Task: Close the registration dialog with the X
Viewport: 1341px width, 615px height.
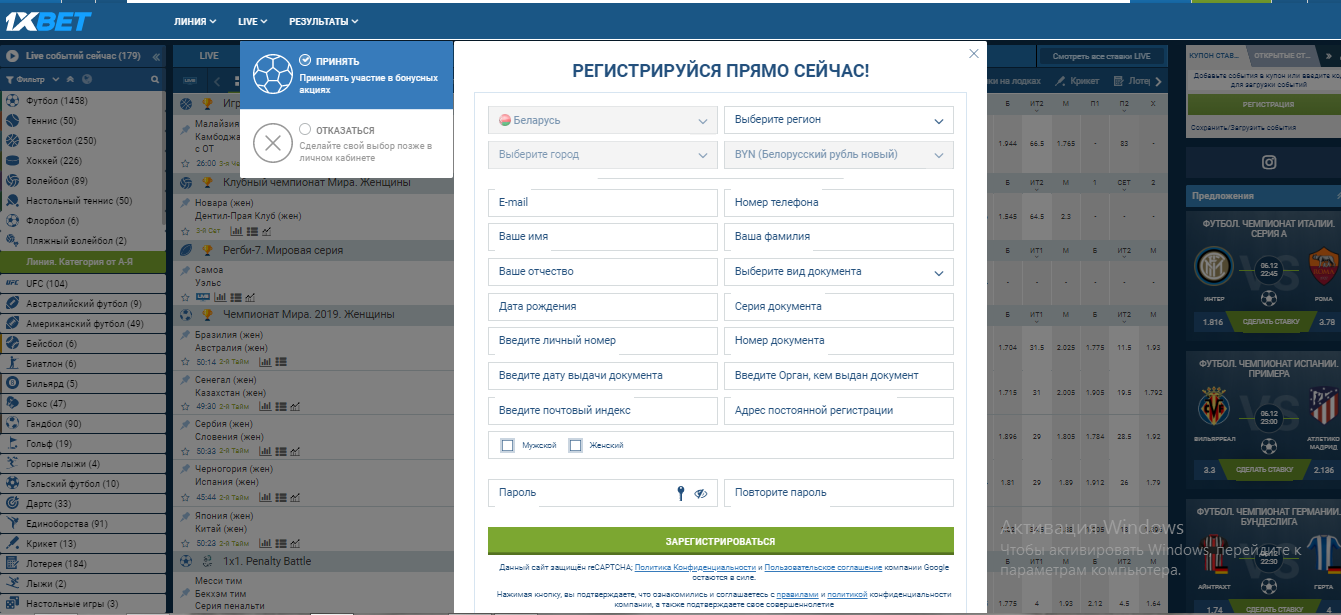Action: point(973,54)
